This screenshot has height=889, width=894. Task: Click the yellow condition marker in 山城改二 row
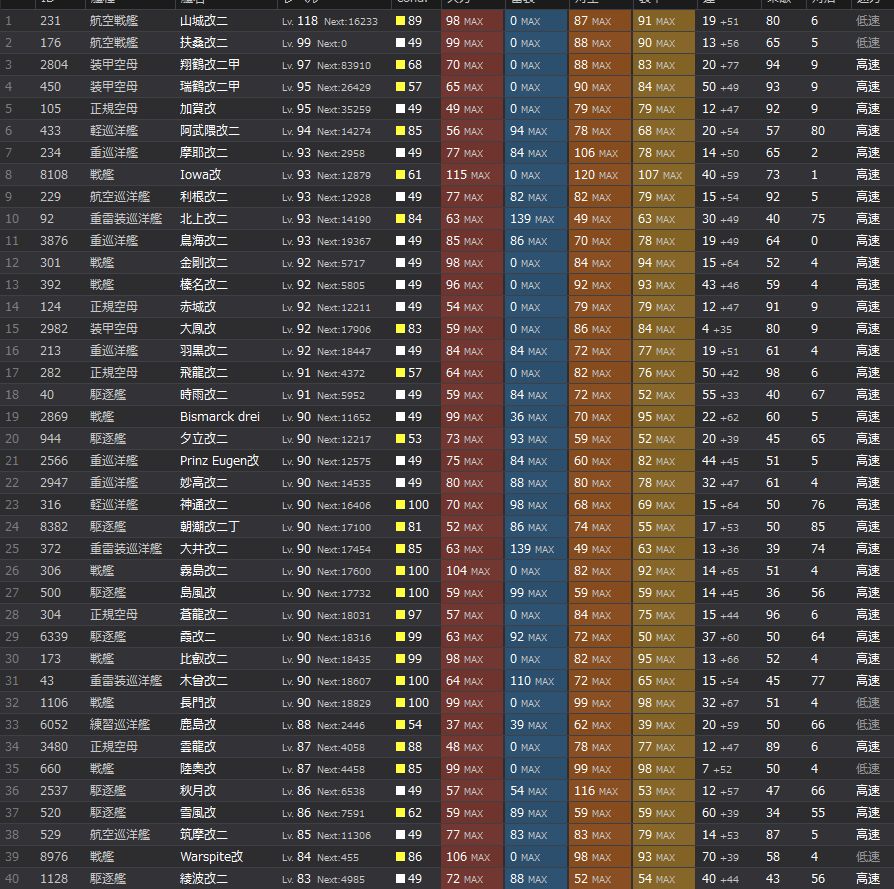point(400,21)
